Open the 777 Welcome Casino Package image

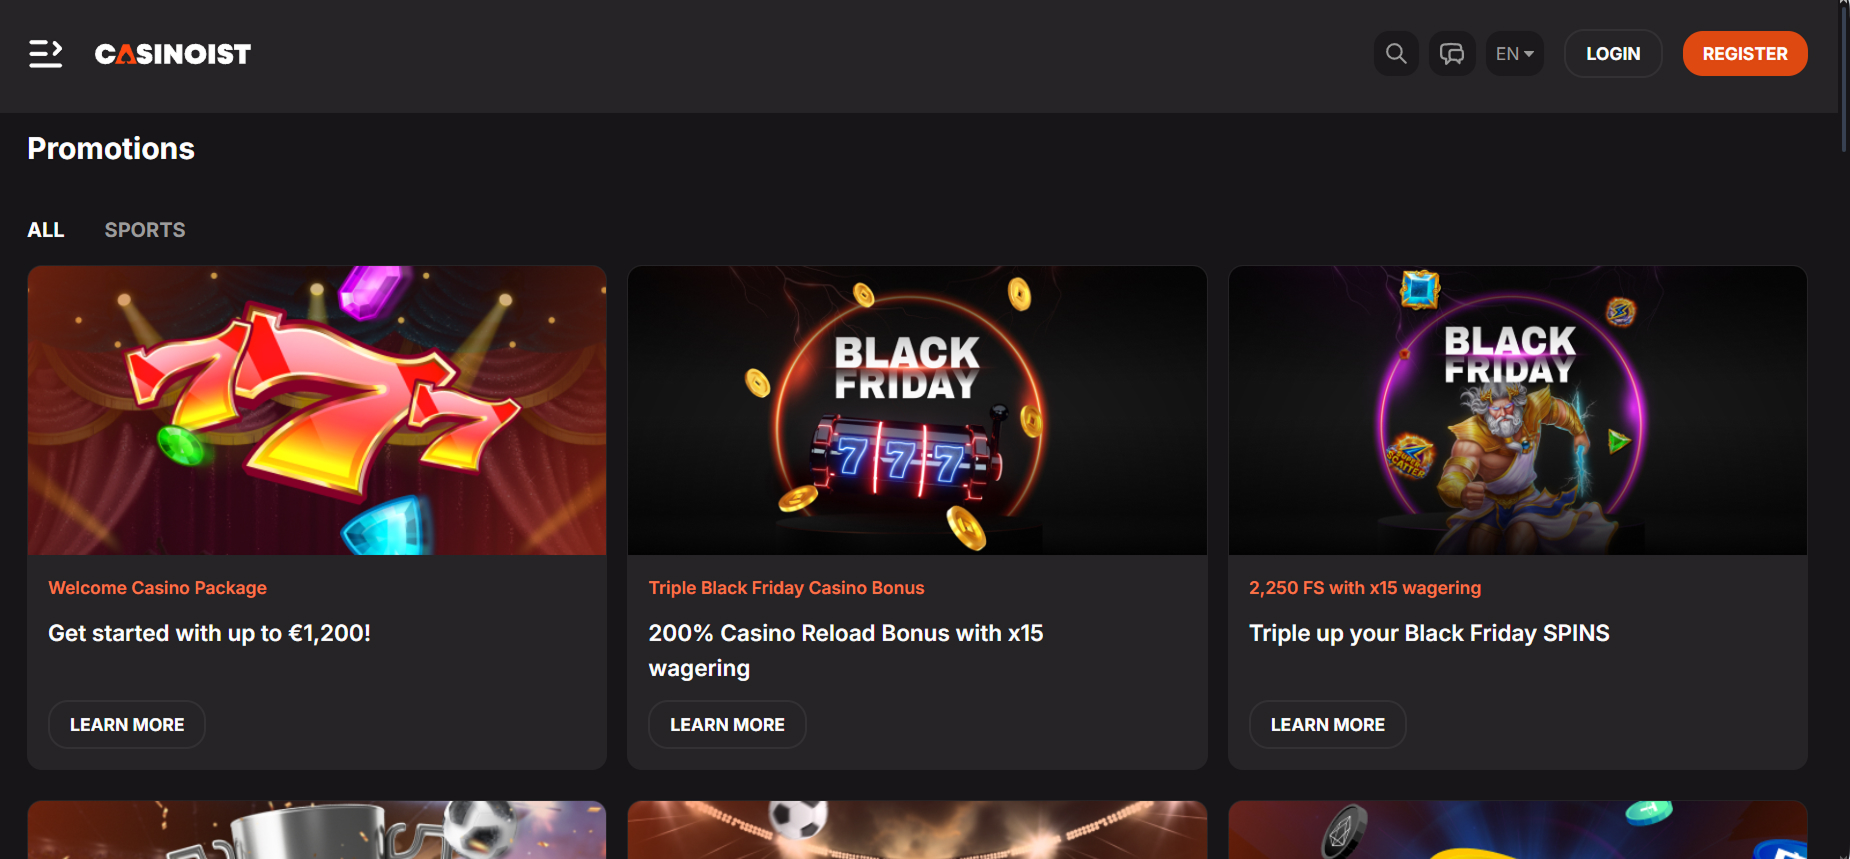[317, 410]
